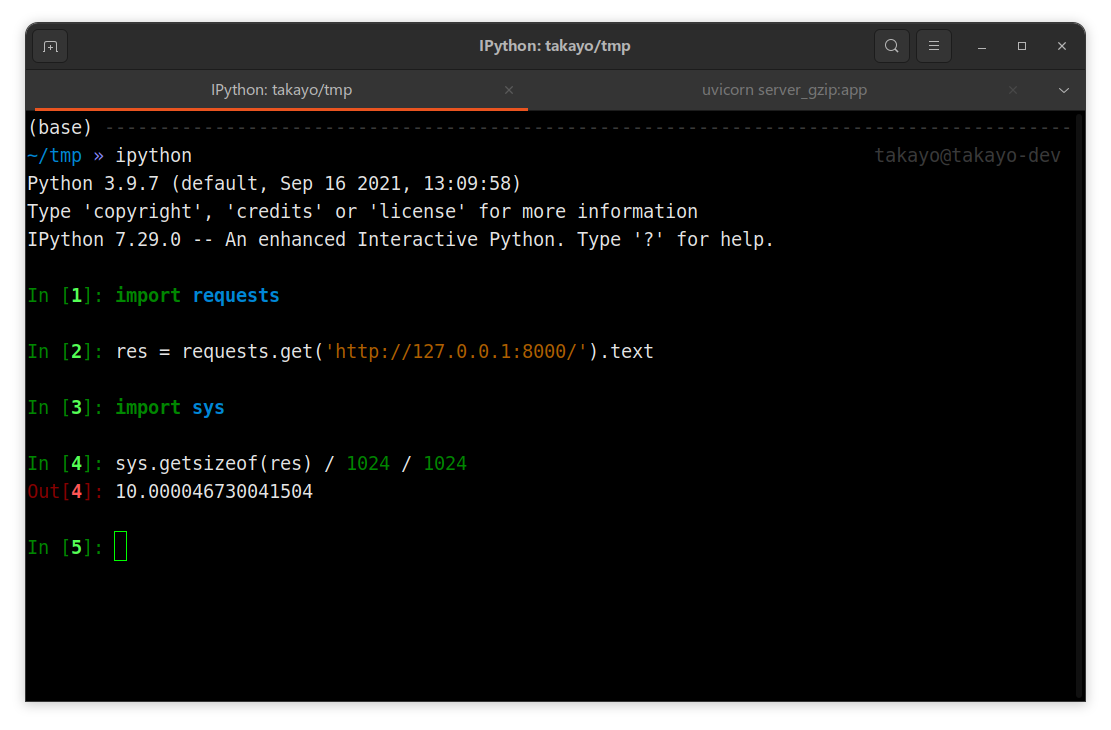
Task: Click the http://127.0.0.1:8000/ URL string
Action: [461, 352]
